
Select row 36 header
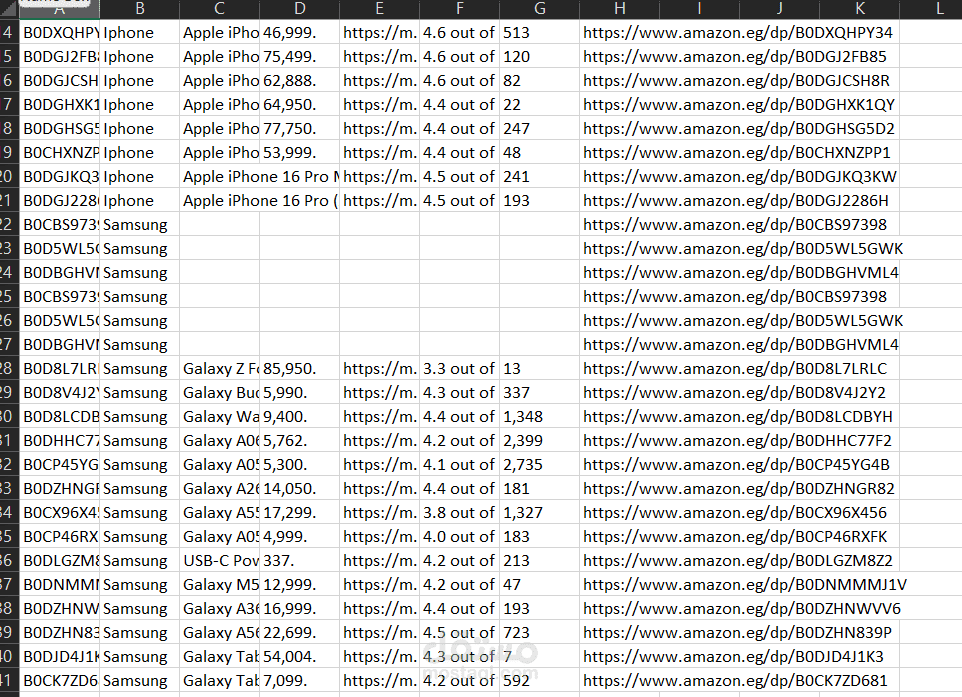(x=9, y=560)
